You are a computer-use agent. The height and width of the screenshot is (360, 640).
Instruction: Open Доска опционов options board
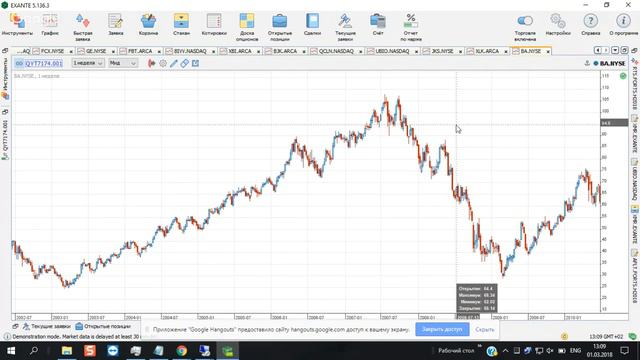click(x=247, y=27)
